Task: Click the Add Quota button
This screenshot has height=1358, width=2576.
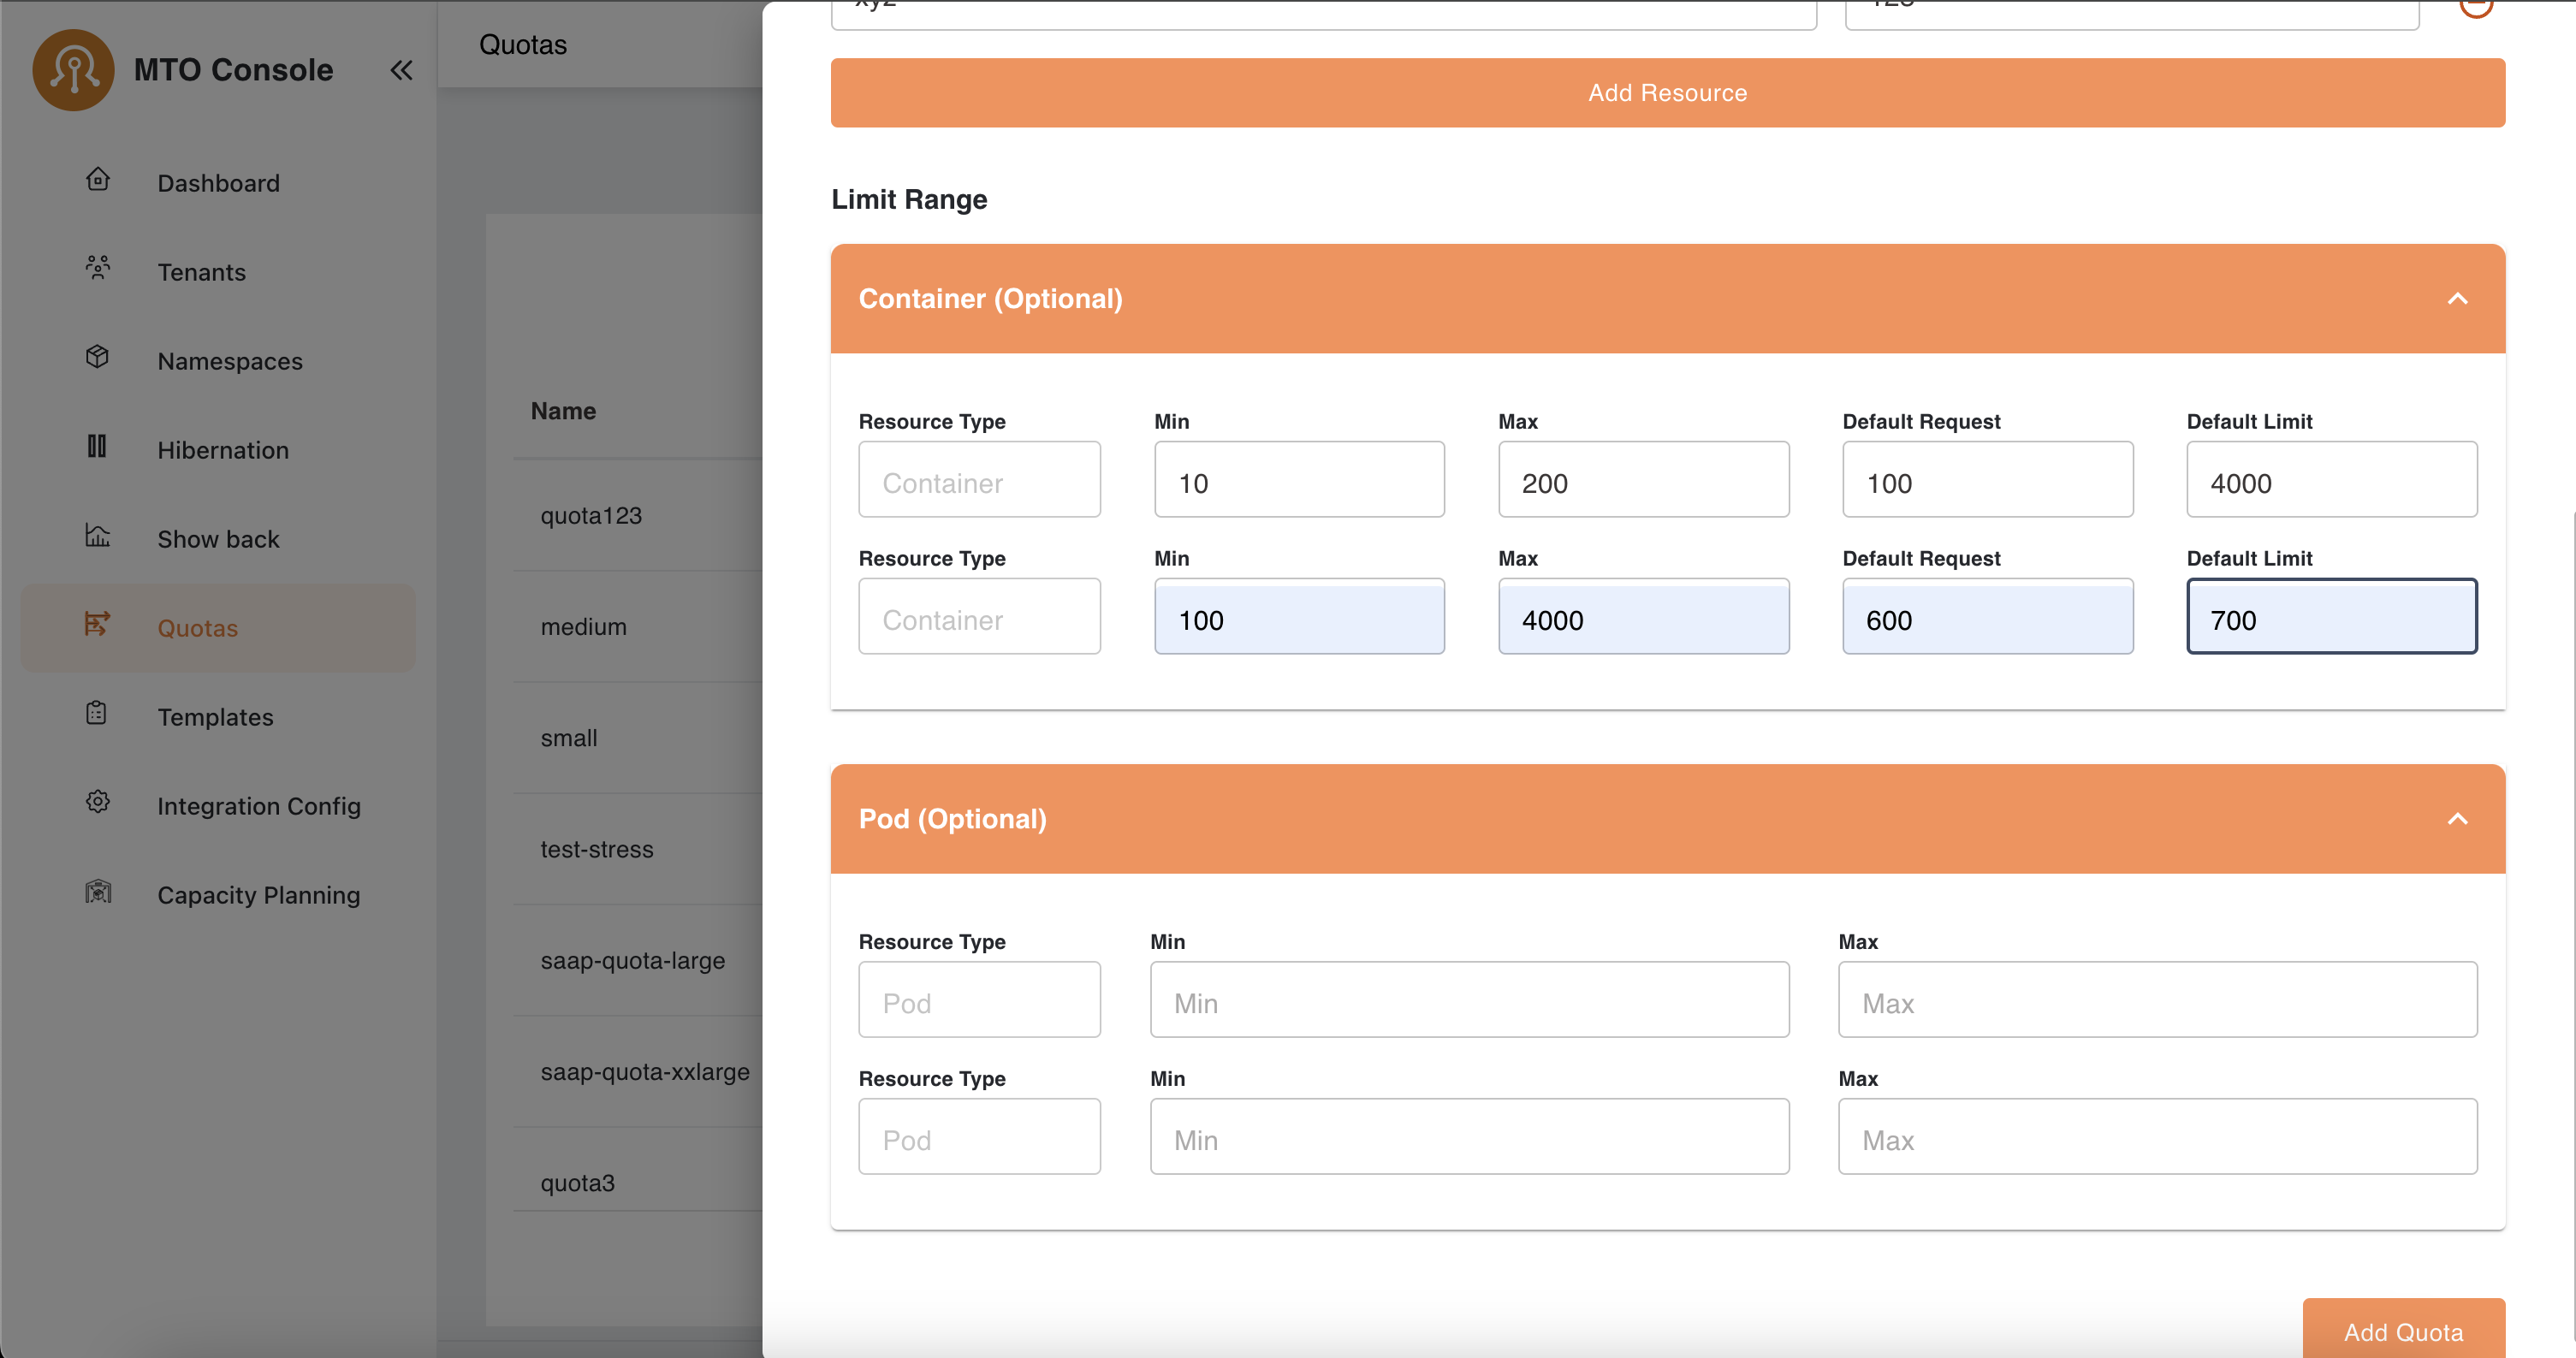Action: click(2402, 1331)
